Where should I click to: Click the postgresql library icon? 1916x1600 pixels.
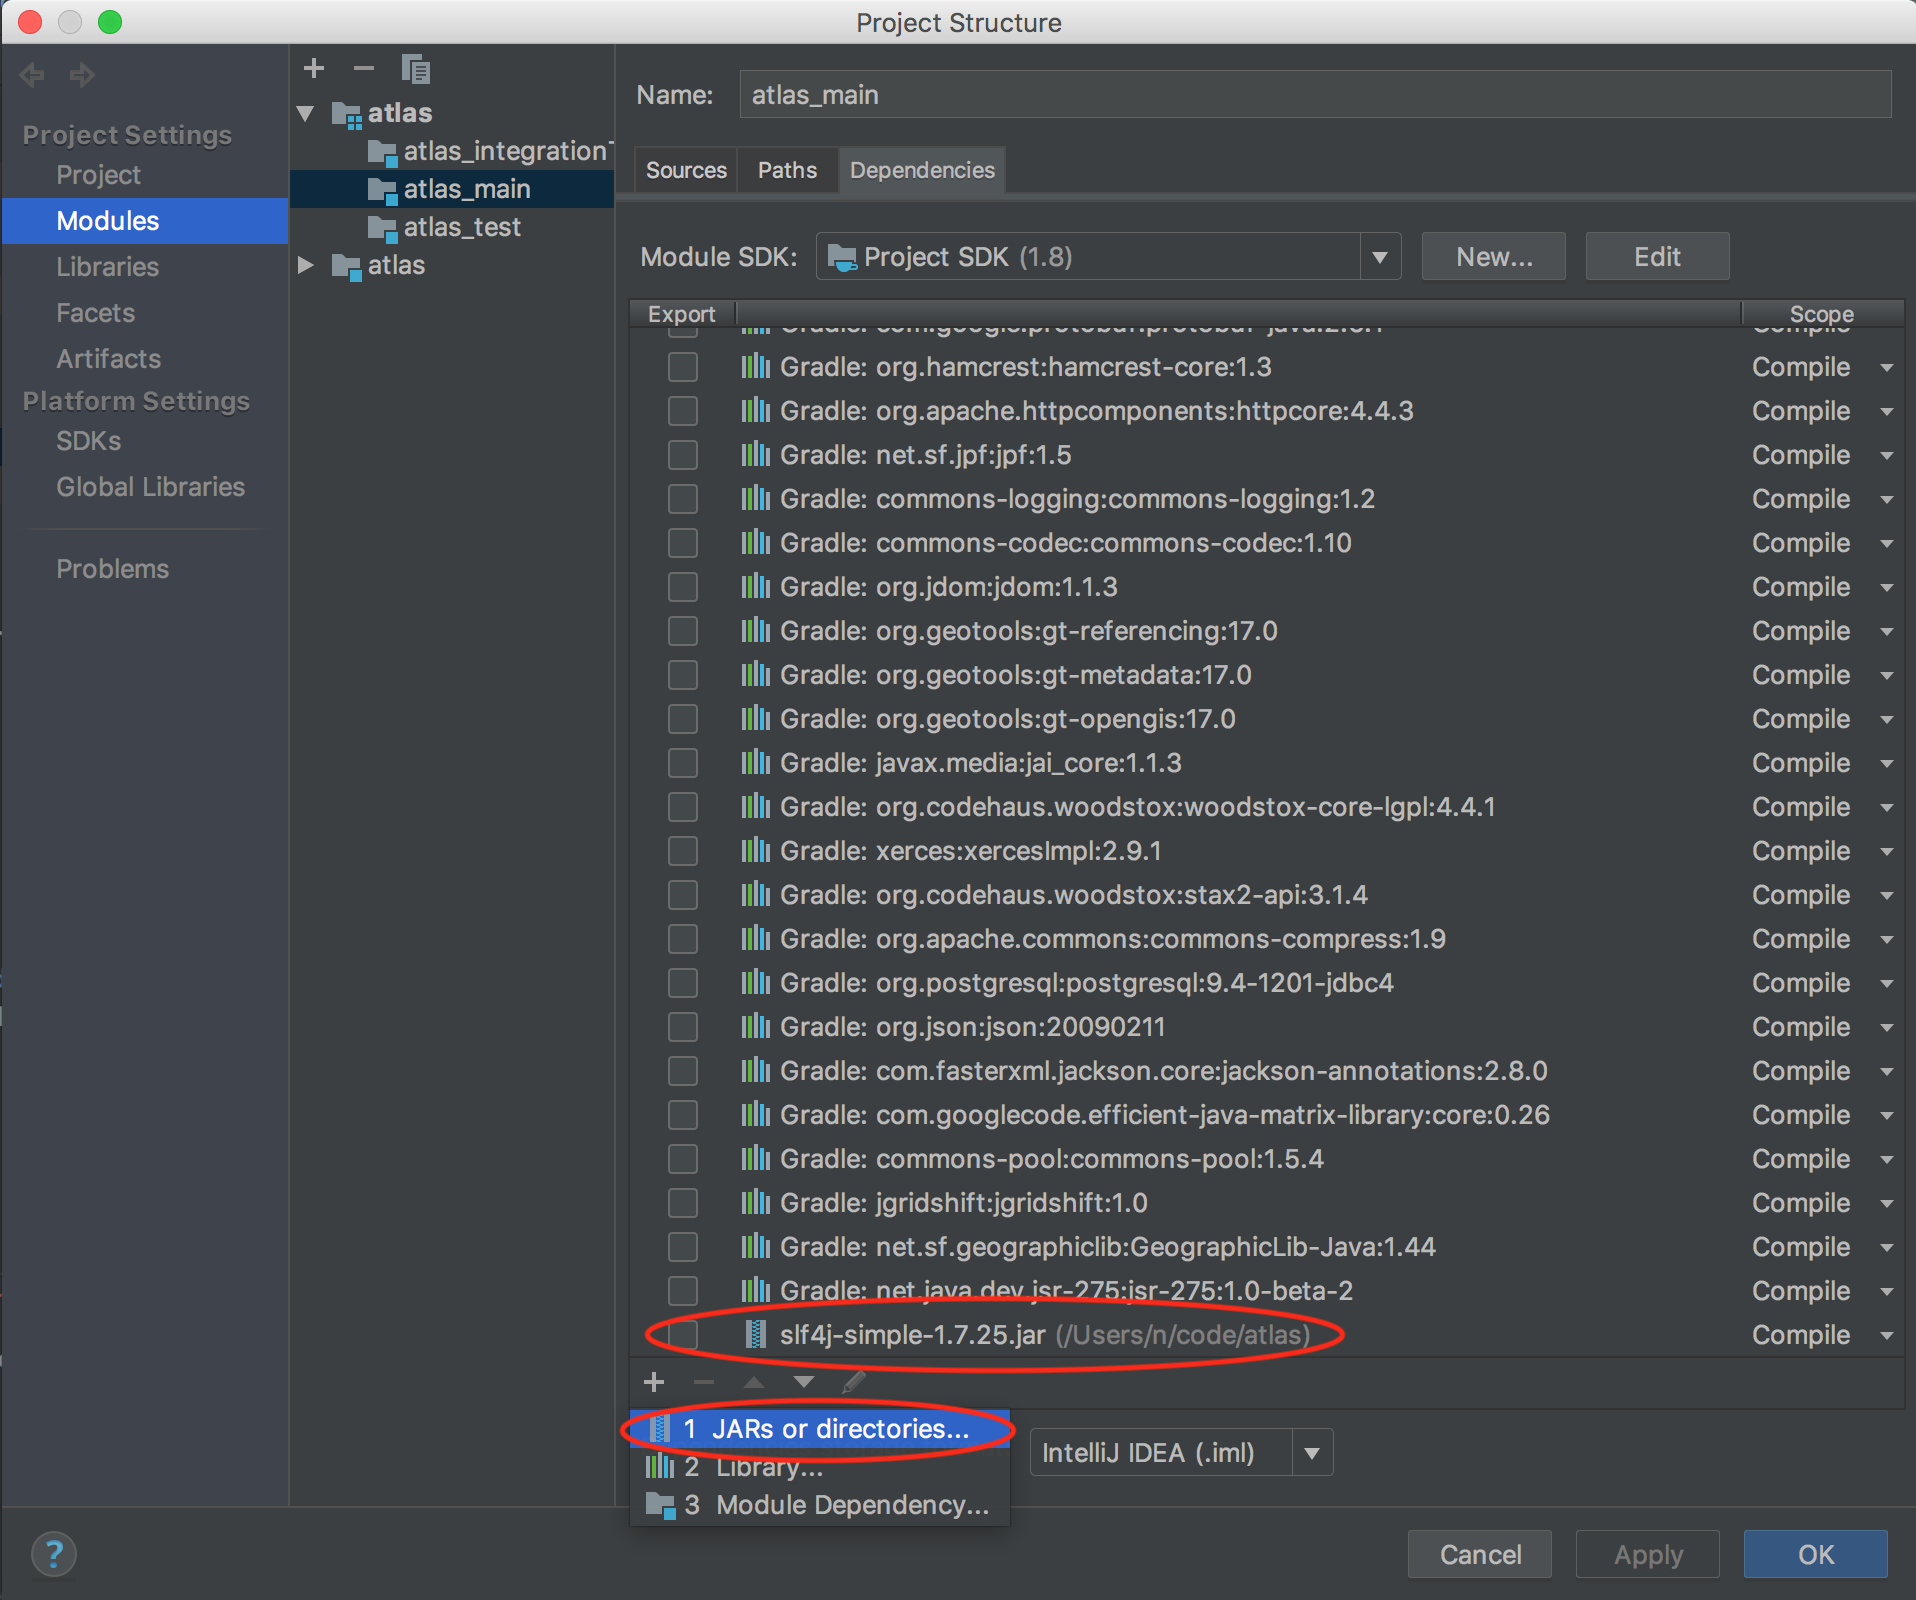755,983
